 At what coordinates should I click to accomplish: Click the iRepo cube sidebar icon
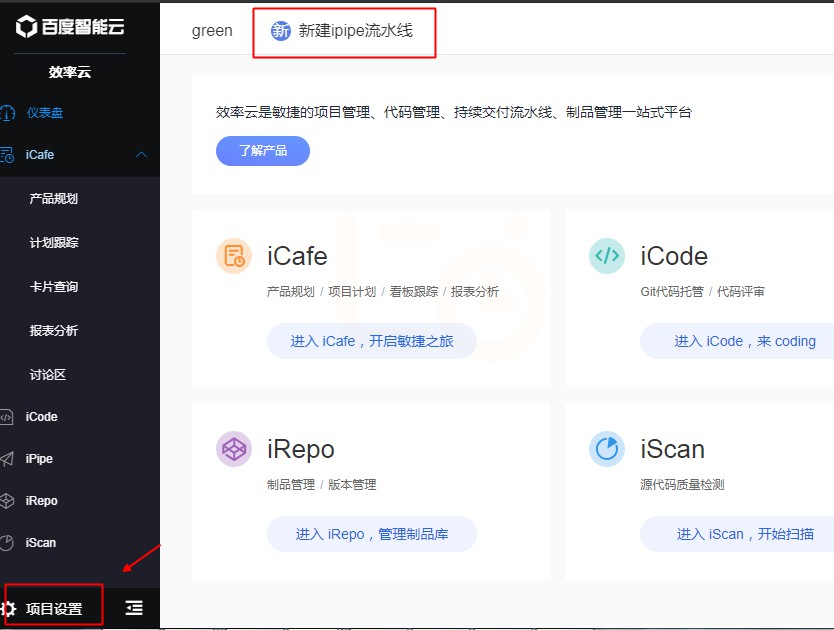click(7, 501)
